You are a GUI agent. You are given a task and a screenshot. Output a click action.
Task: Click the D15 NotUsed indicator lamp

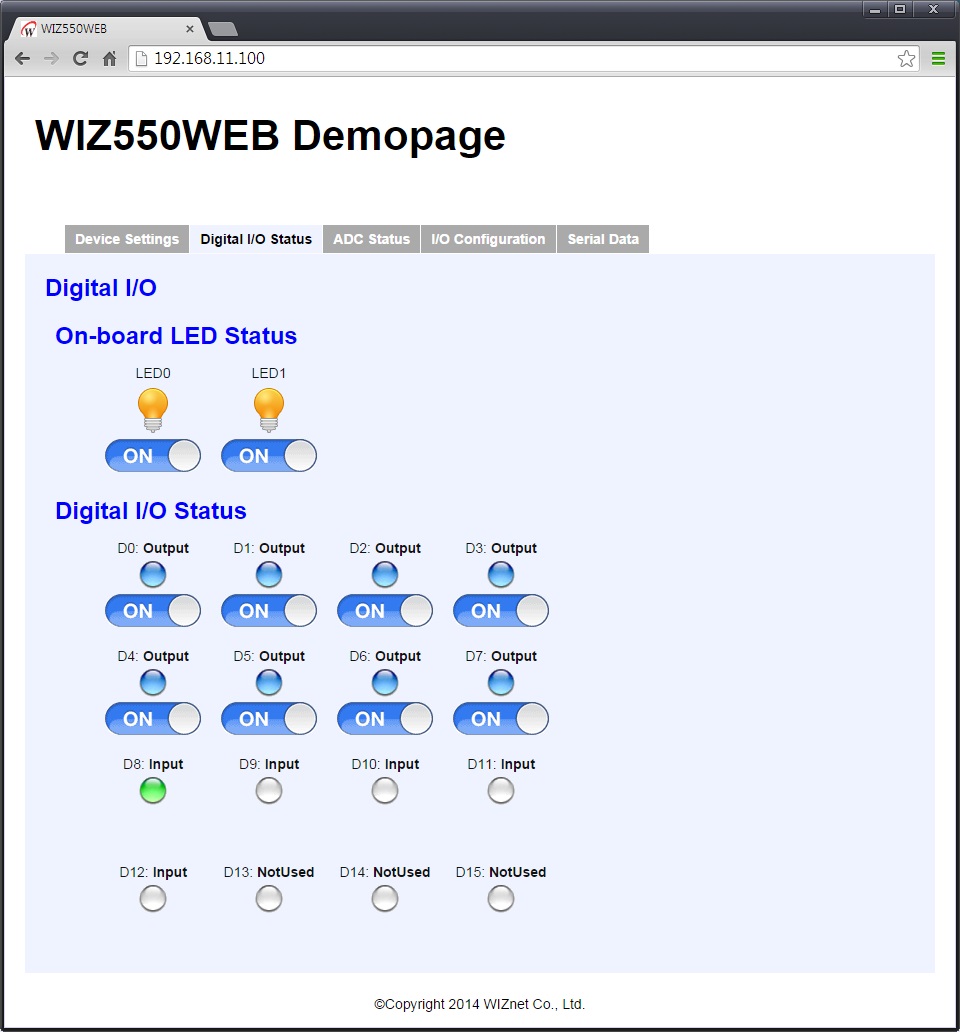click(501, 898)
